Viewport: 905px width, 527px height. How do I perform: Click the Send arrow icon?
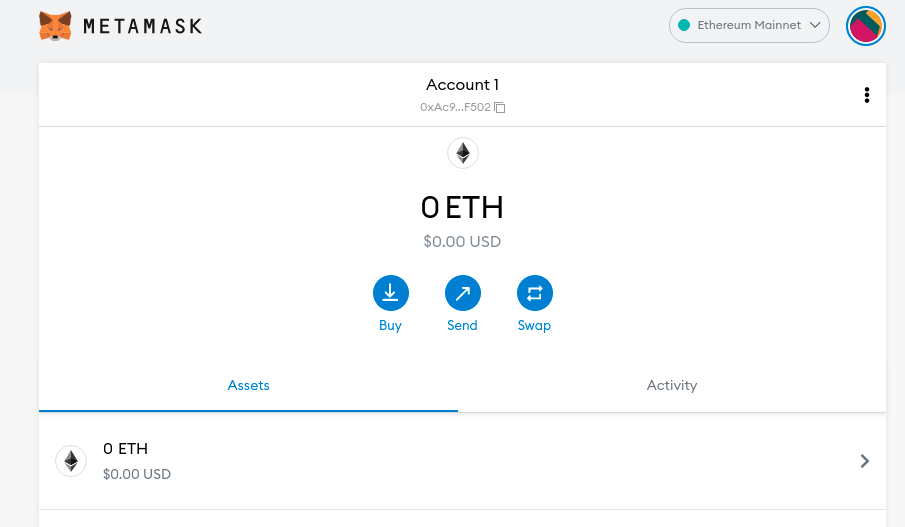pyautogui.click(x=462, y=293)
